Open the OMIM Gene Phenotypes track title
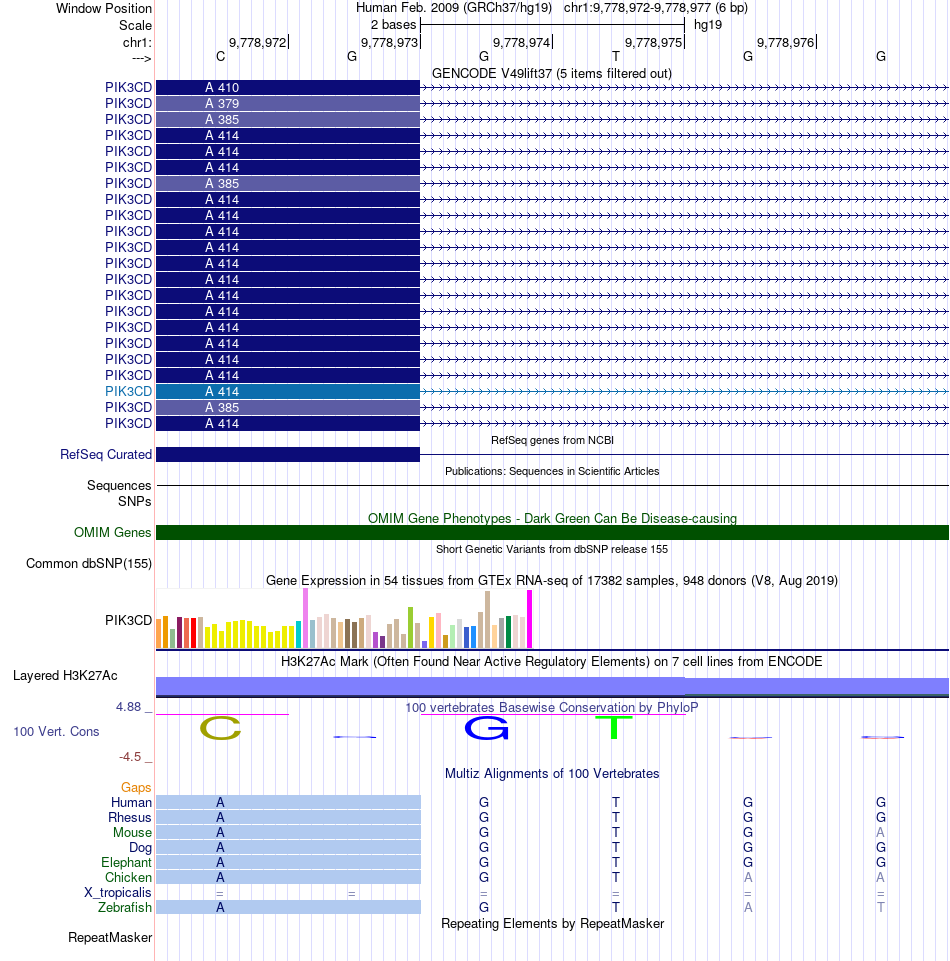950x961 pixels. click(552, 518)
